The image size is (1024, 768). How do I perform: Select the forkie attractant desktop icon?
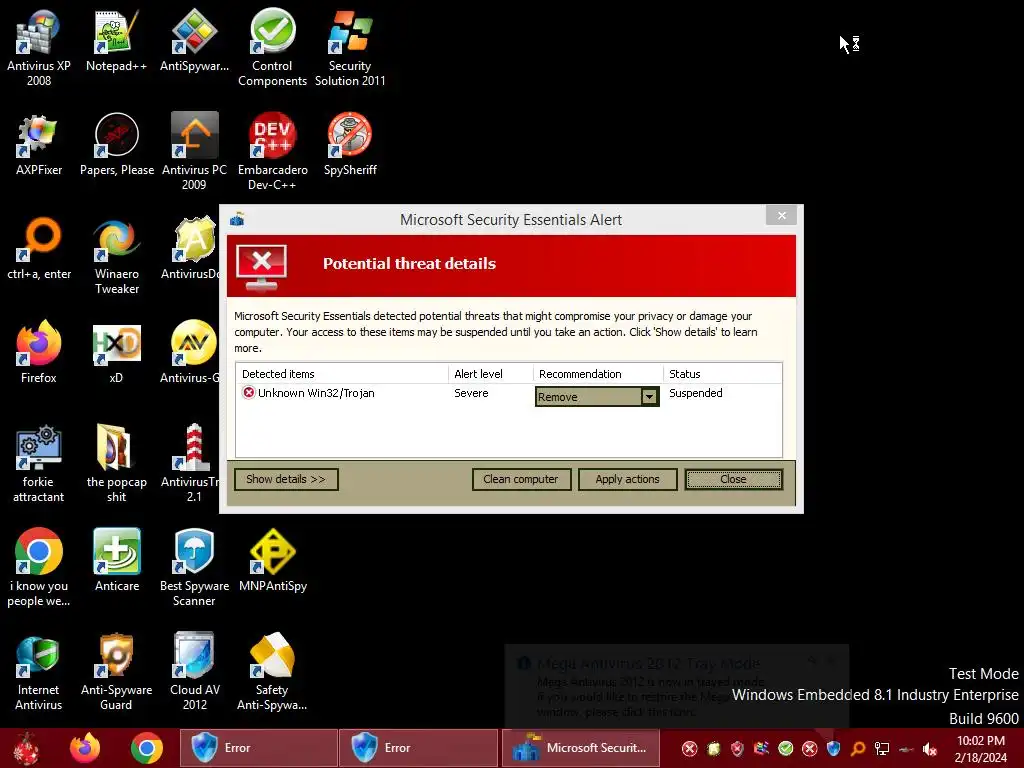tap(39, 464)
